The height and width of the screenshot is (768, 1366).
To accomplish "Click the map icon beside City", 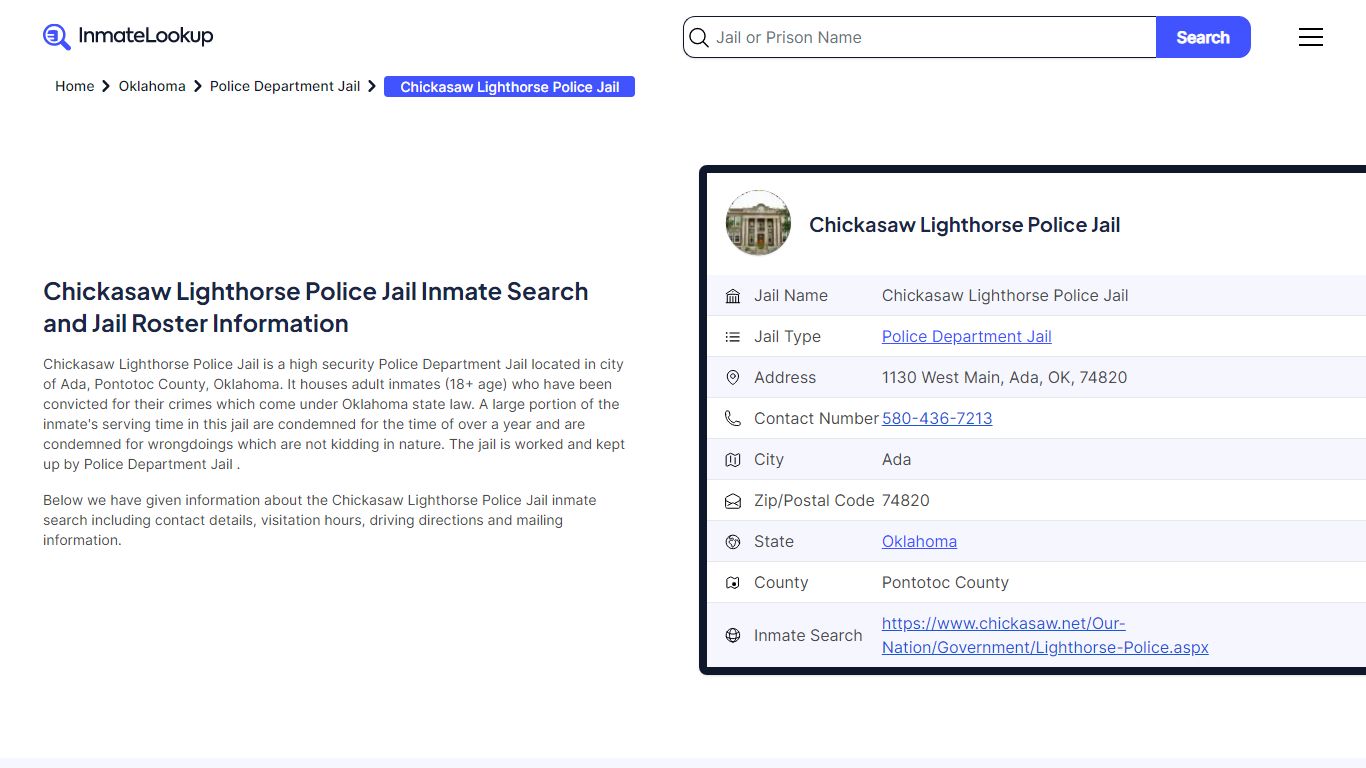I will pyautogui.click(x=733, y=460).
